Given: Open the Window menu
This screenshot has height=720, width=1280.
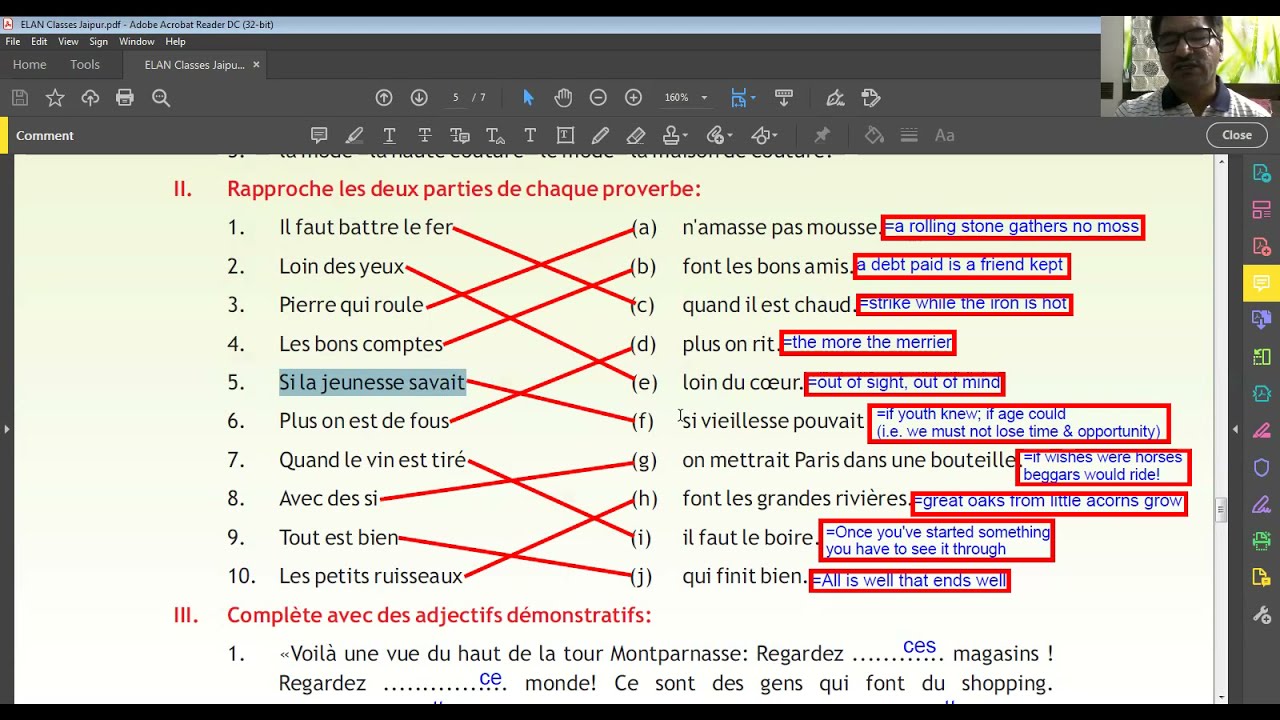Looking at the screenshot, I should click(136, 41).
